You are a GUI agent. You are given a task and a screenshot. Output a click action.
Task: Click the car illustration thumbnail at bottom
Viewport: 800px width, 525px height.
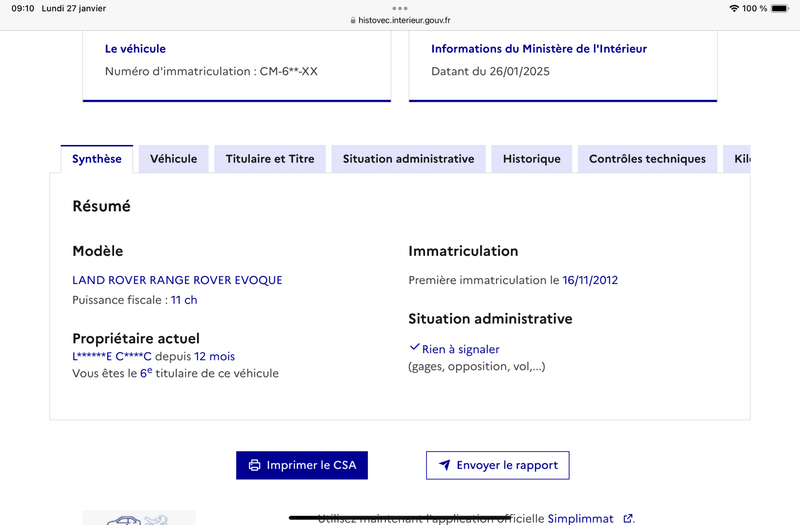point(139,518)
